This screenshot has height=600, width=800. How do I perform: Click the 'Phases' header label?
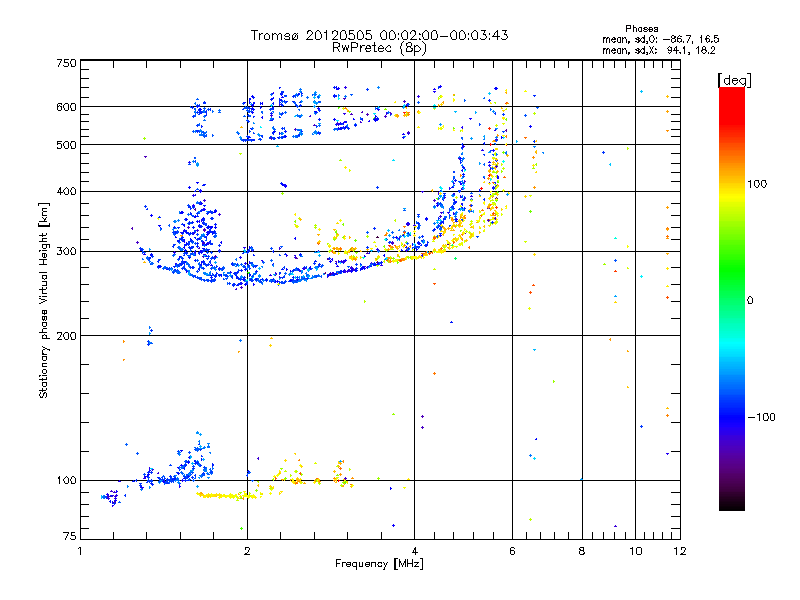click(642, 29)
